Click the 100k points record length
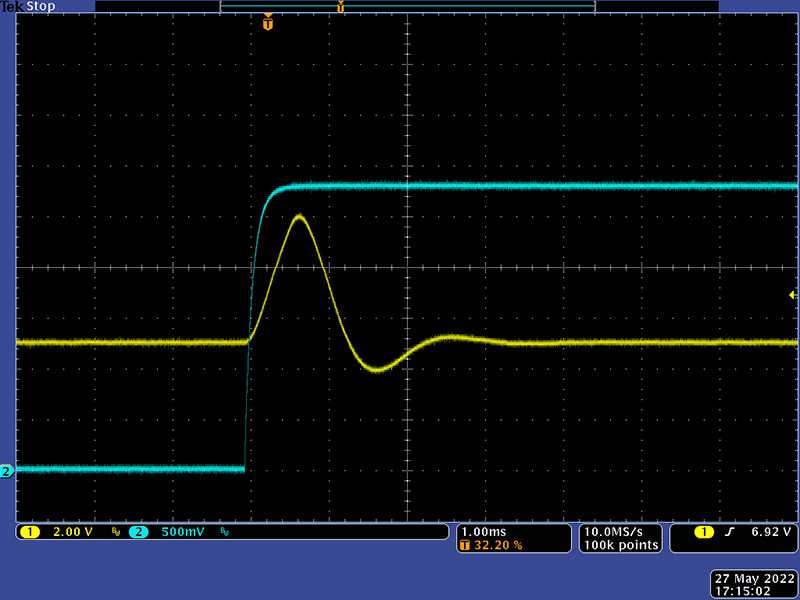 pos(621,545)
